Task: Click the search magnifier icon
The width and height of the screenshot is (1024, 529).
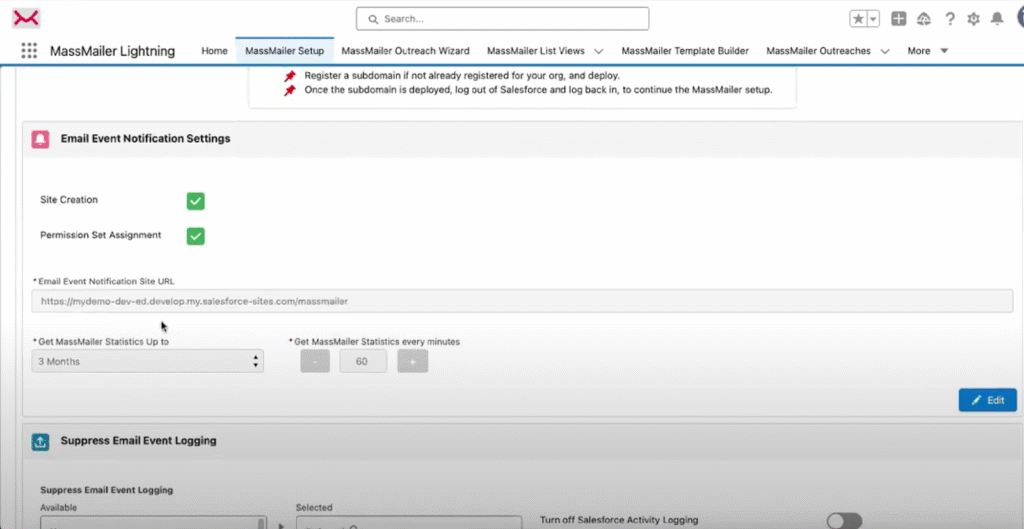Action: tap(374, 19)
